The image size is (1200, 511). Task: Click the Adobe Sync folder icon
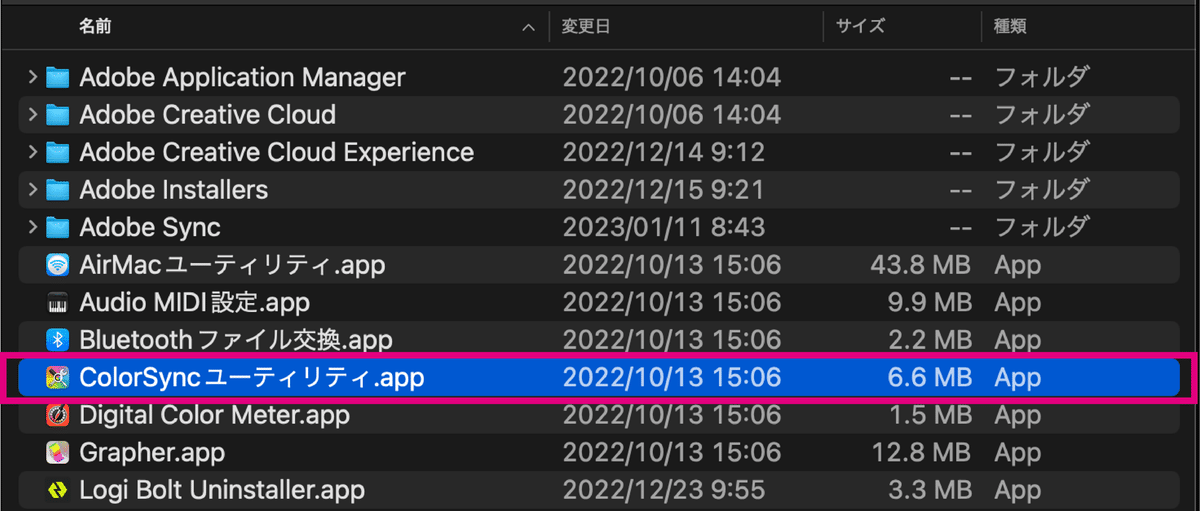coord(58,228)
